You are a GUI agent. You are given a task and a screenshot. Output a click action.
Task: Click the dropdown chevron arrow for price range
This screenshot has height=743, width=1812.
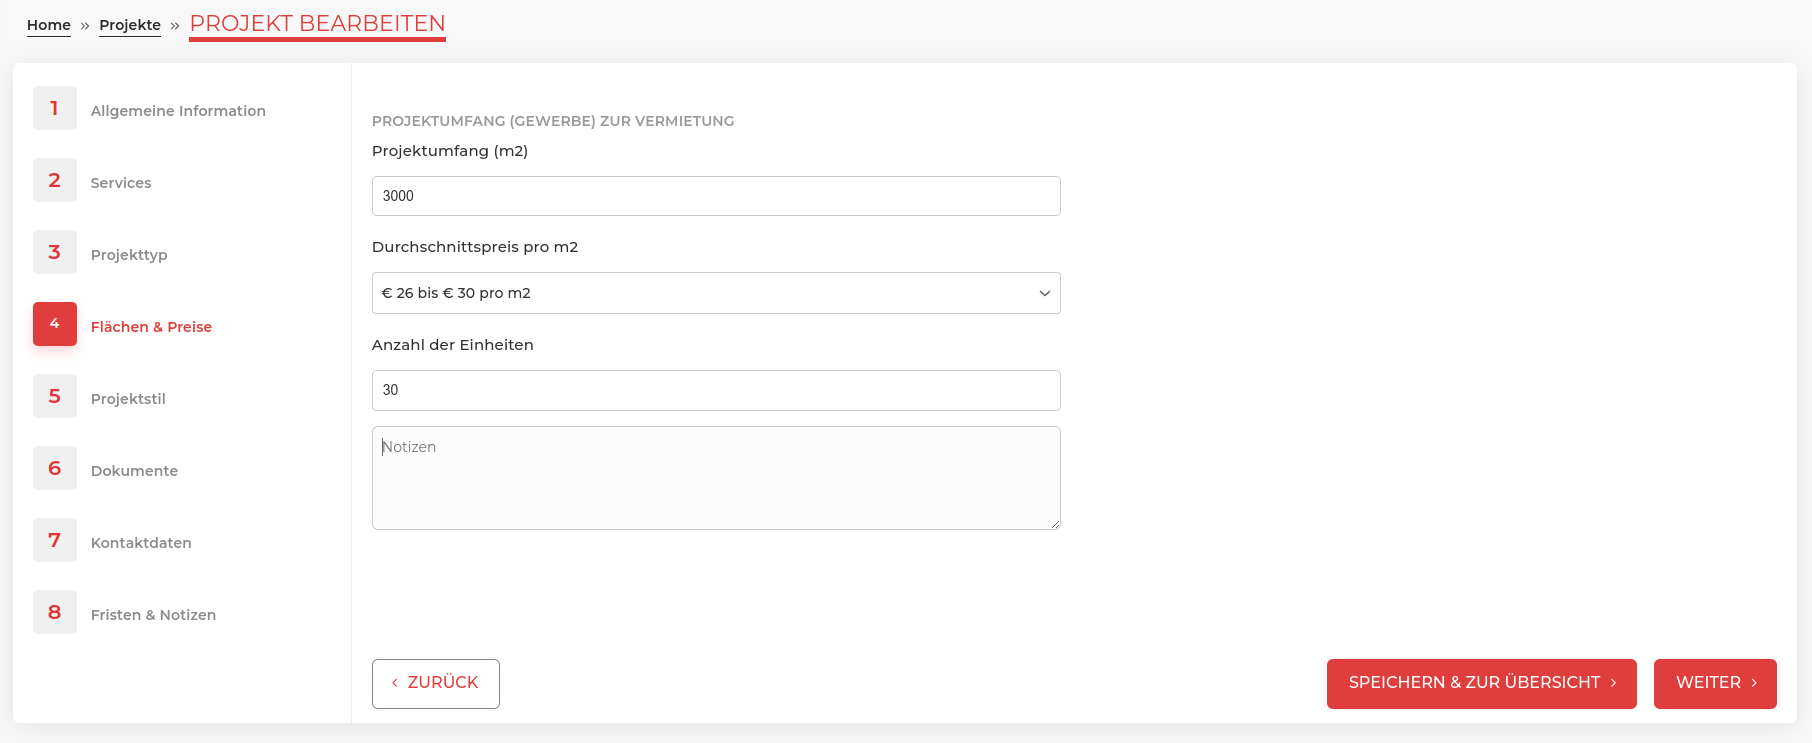coord(1044,293)
